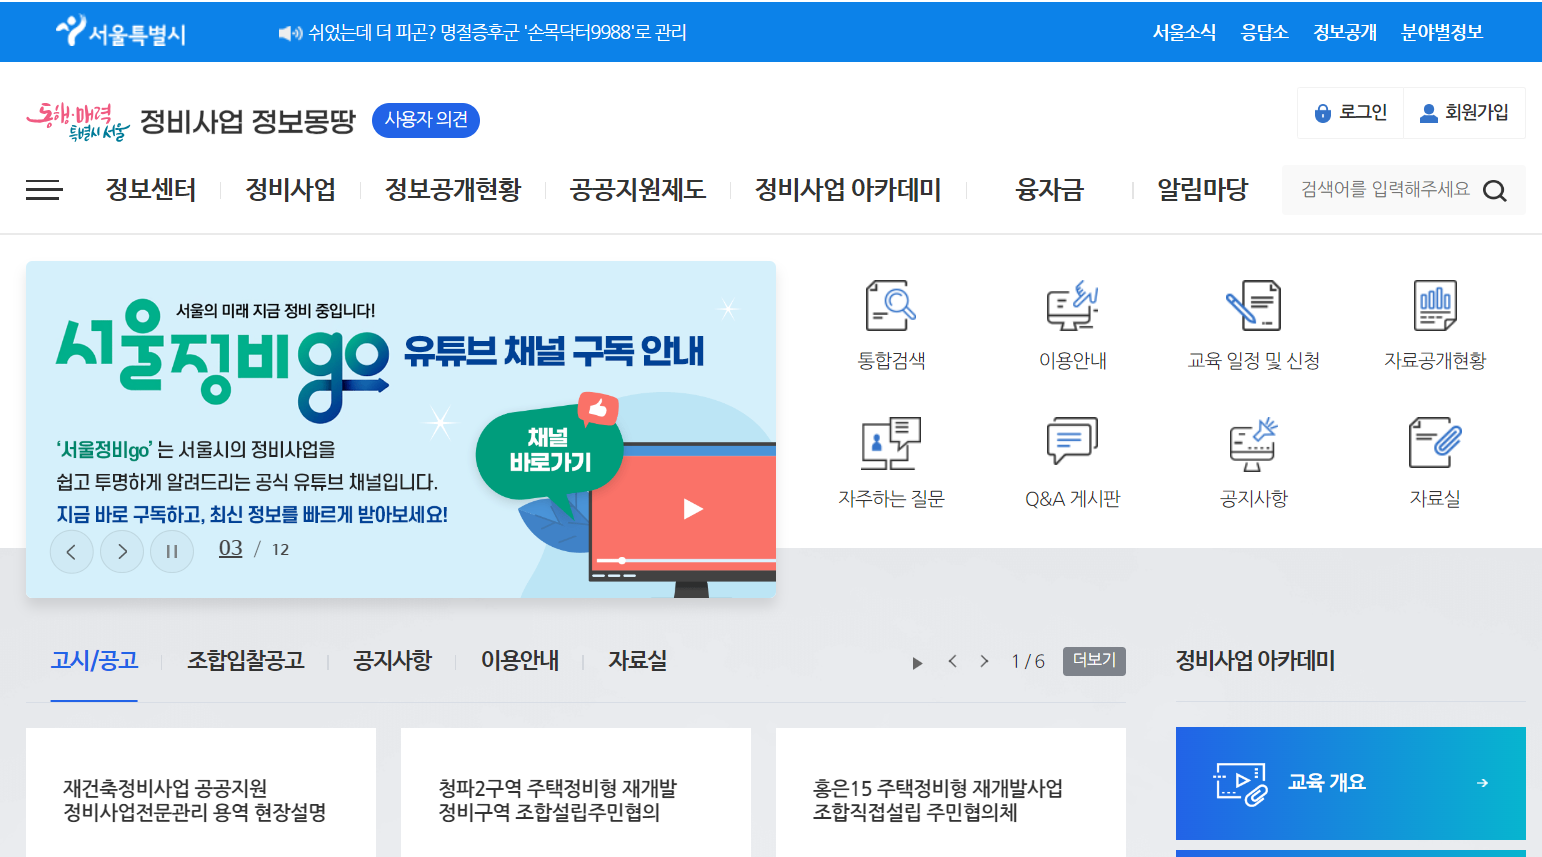Open the 정비사업 menu

[291, 190]
